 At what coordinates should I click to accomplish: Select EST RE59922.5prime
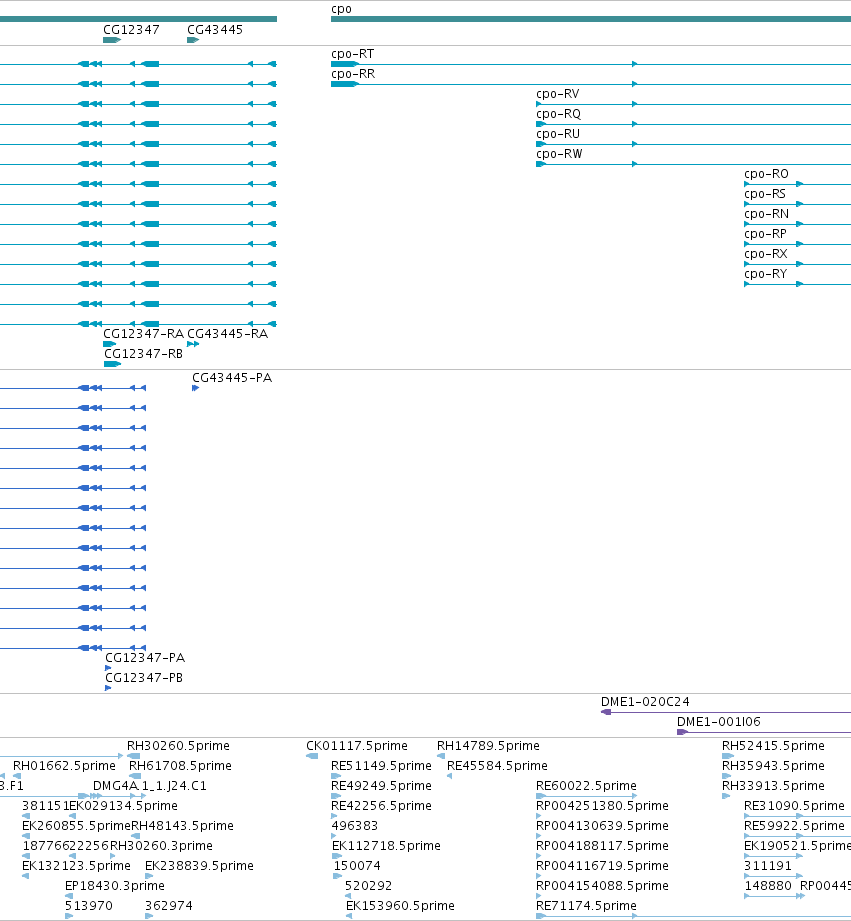coord(794,826)
